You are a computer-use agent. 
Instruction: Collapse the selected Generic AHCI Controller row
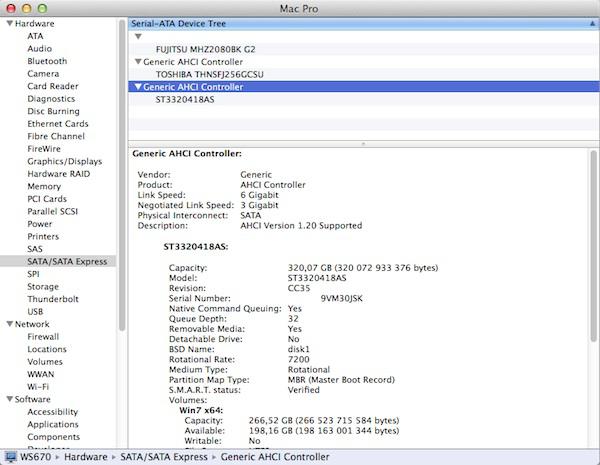pyautogui.click(x=138, y=87)
